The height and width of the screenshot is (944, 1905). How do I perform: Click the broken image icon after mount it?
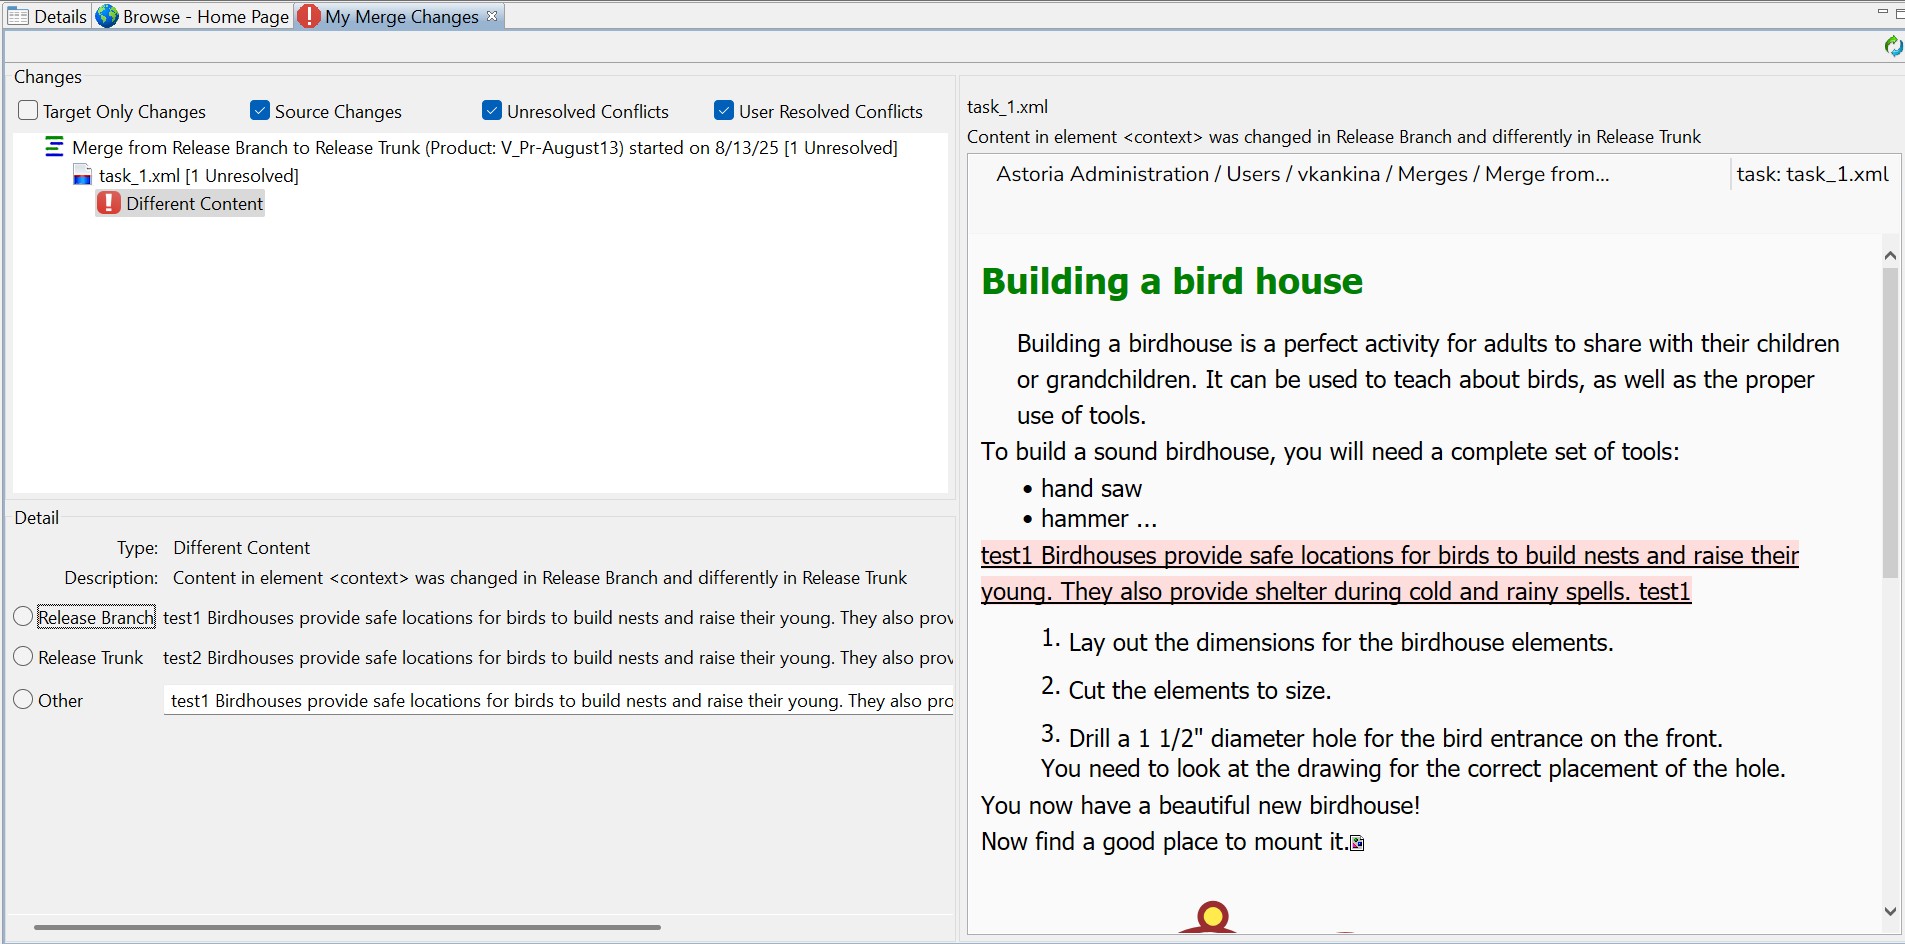coord(1357,844)
